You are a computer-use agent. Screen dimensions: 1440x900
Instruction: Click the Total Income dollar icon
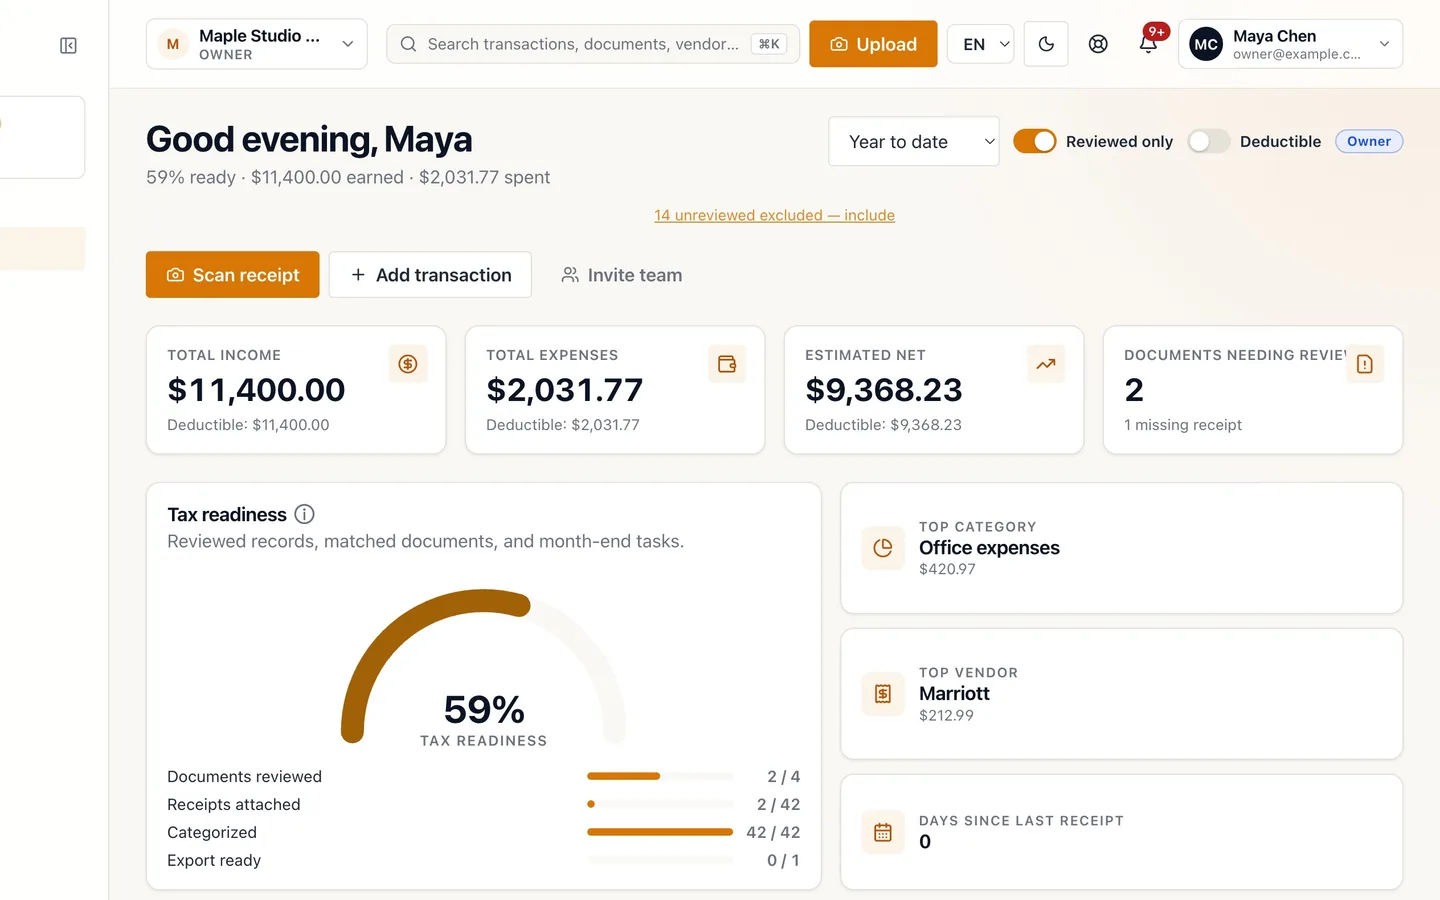408,364
